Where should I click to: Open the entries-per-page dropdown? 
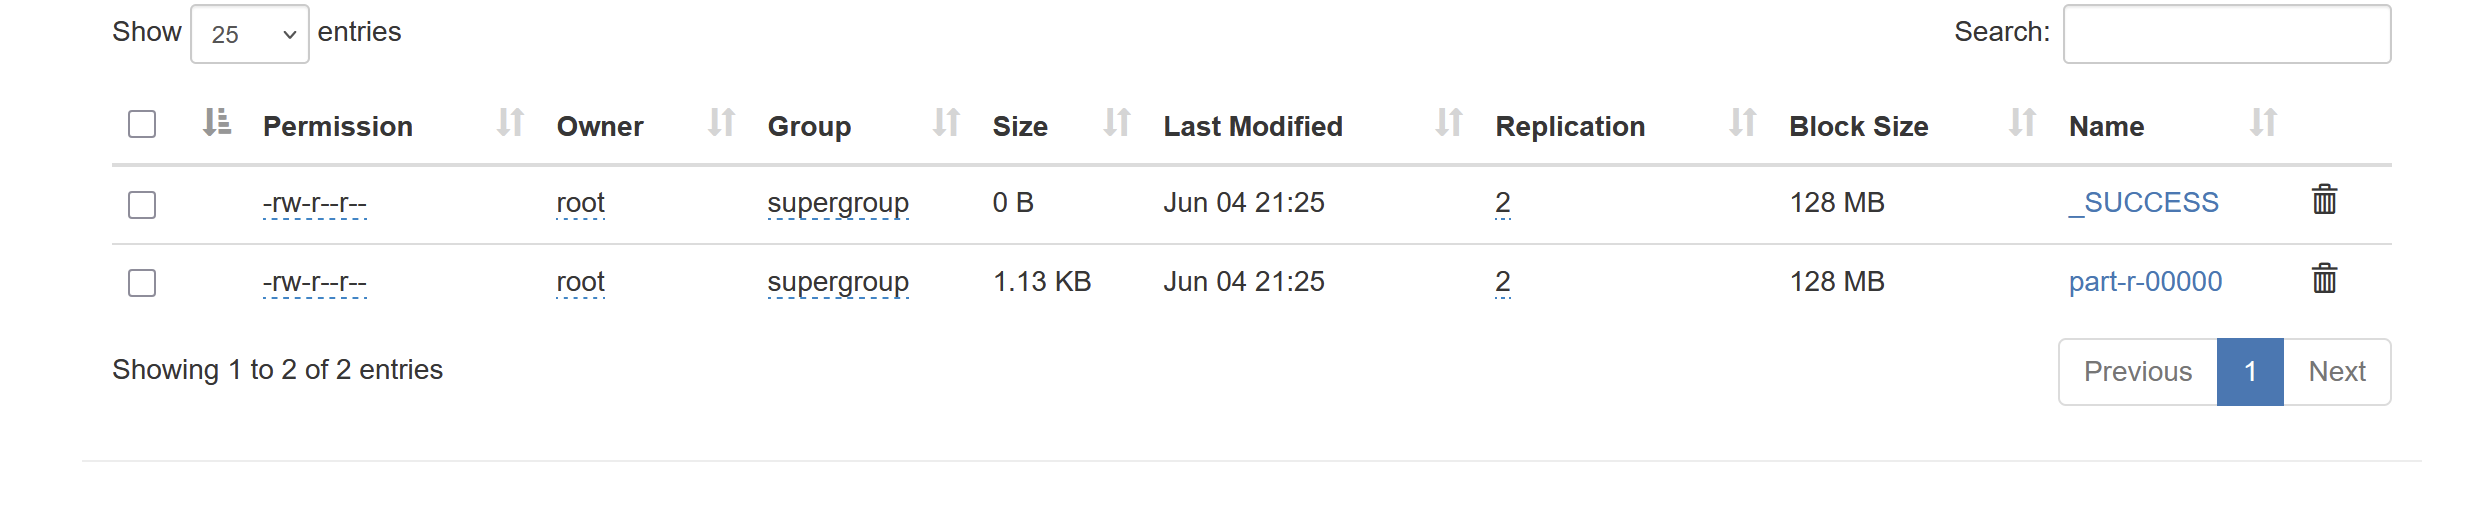[x=250, y=35]
